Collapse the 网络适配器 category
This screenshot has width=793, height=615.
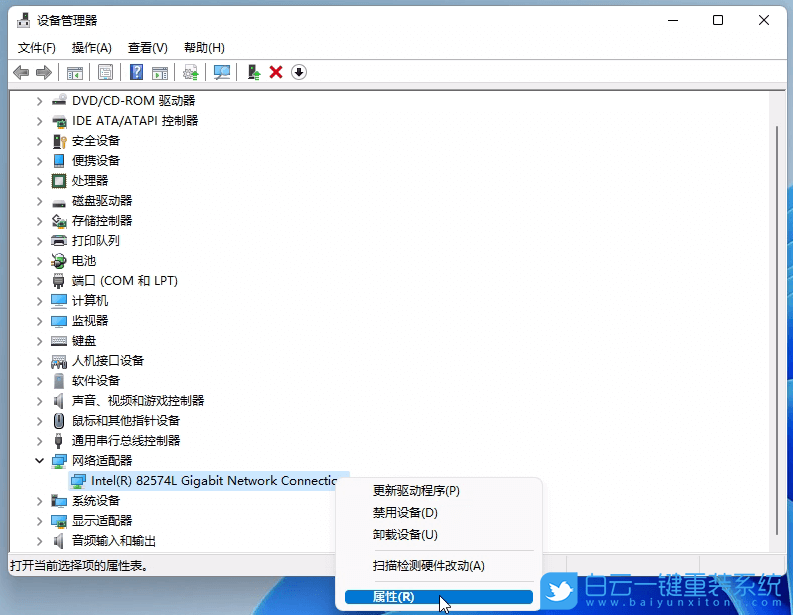pyautogui.click(x=39, y=461)
